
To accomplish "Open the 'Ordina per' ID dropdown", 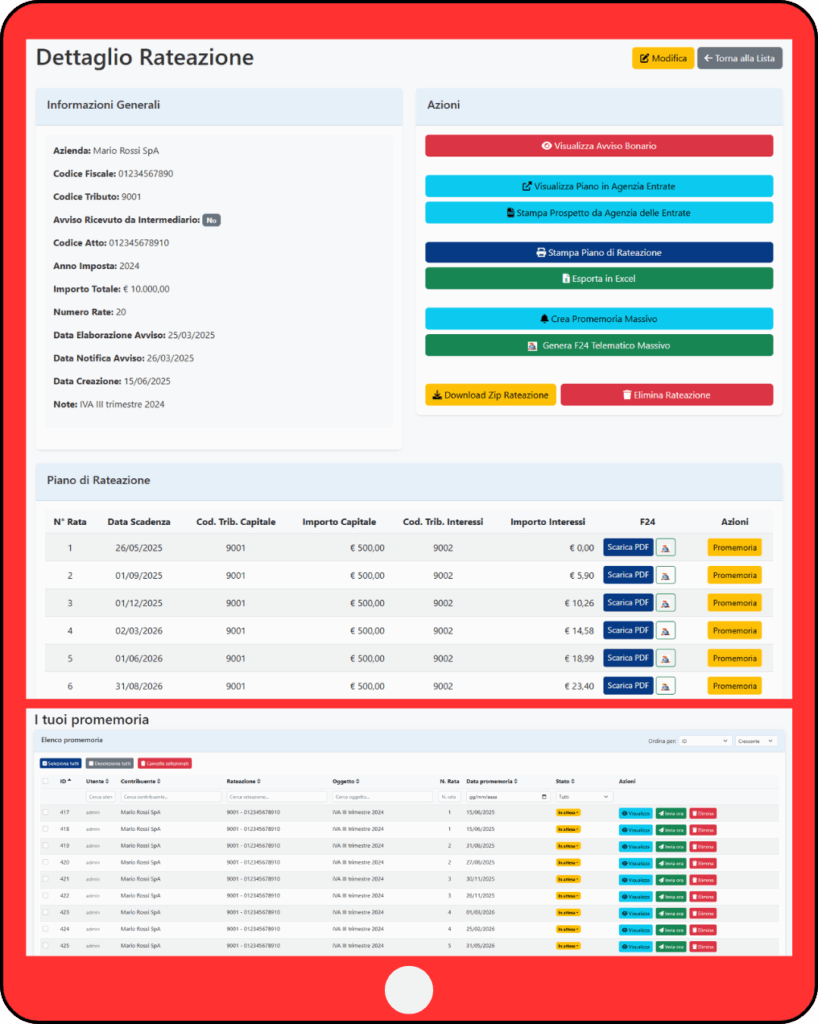I will 704,741.
